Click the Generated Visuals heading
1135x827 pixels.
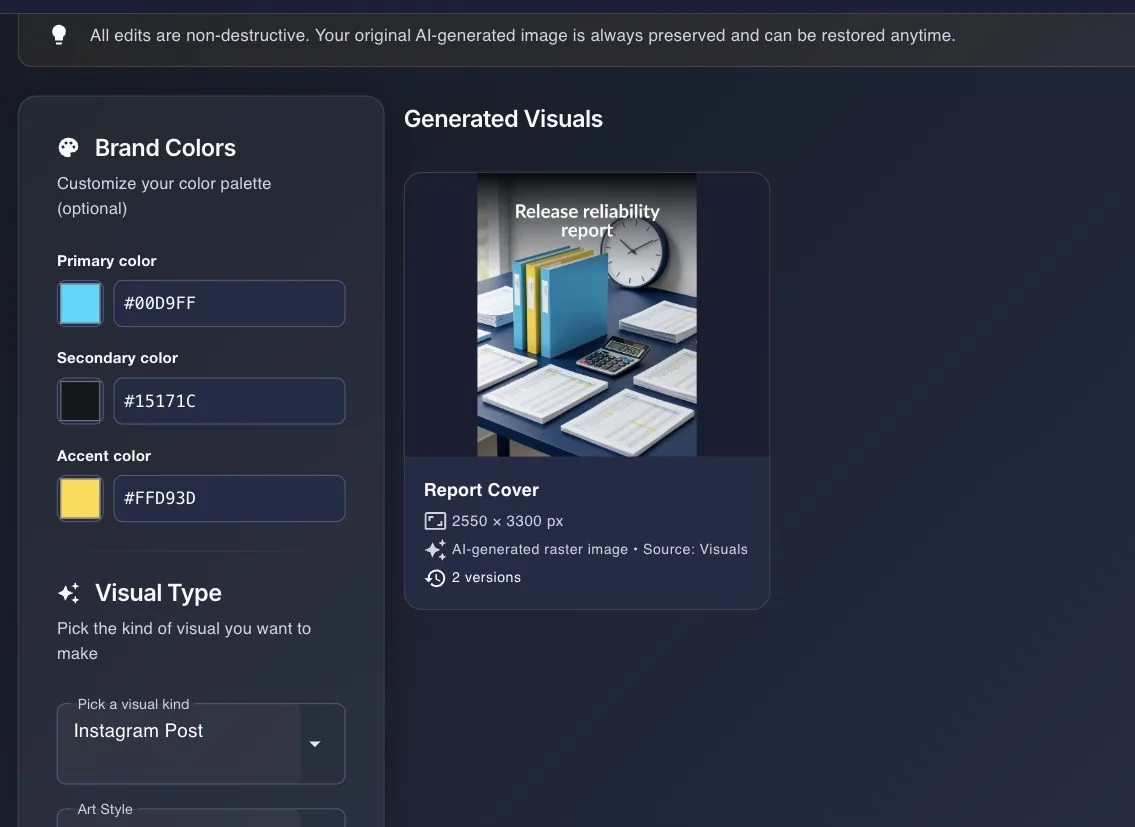[x=503, y=119]
